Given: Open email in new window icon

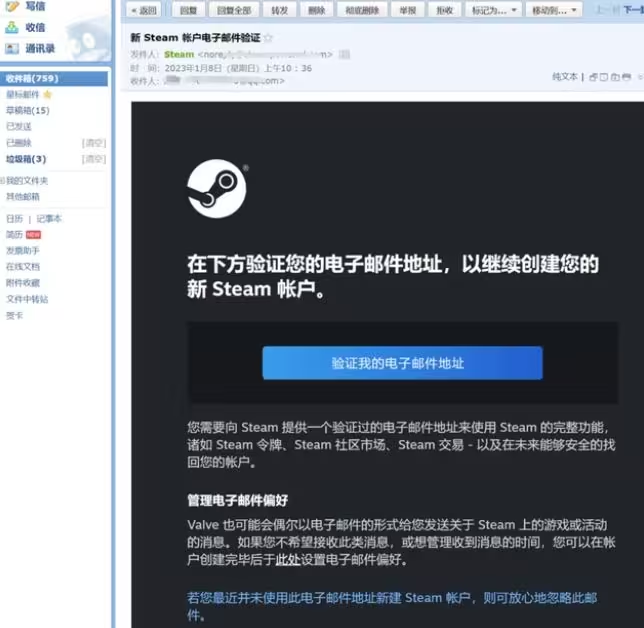Looking at the screenshot, I should (x=593, y=77).
